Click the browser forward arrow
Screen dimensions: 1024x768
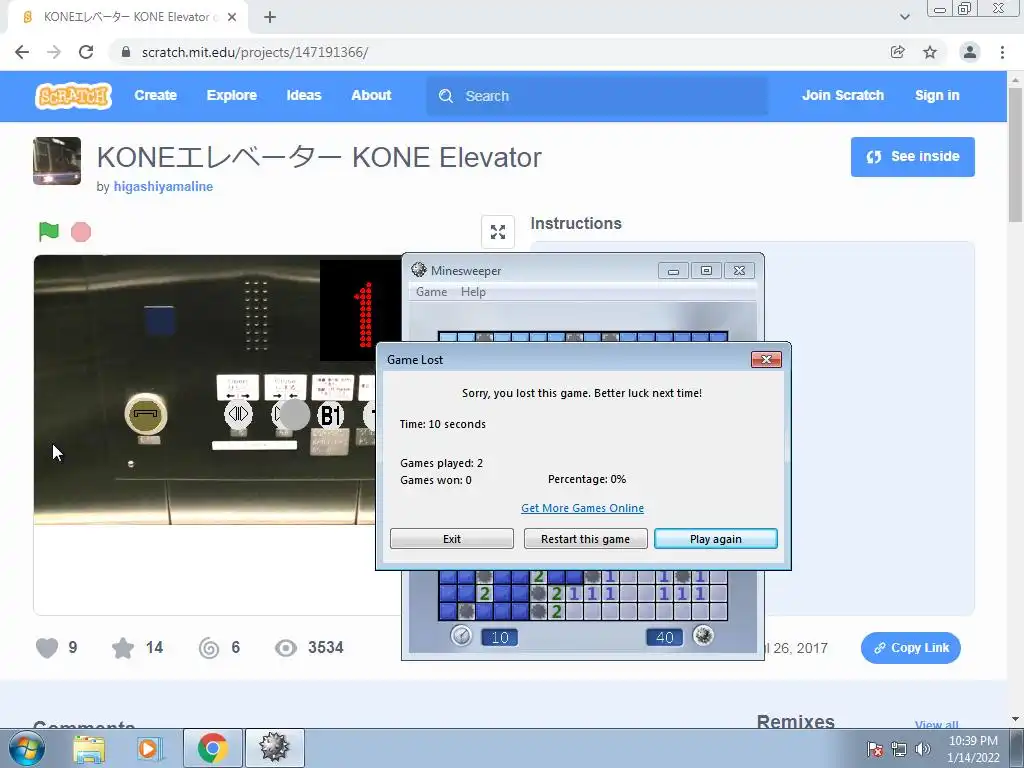pos(54,52)
